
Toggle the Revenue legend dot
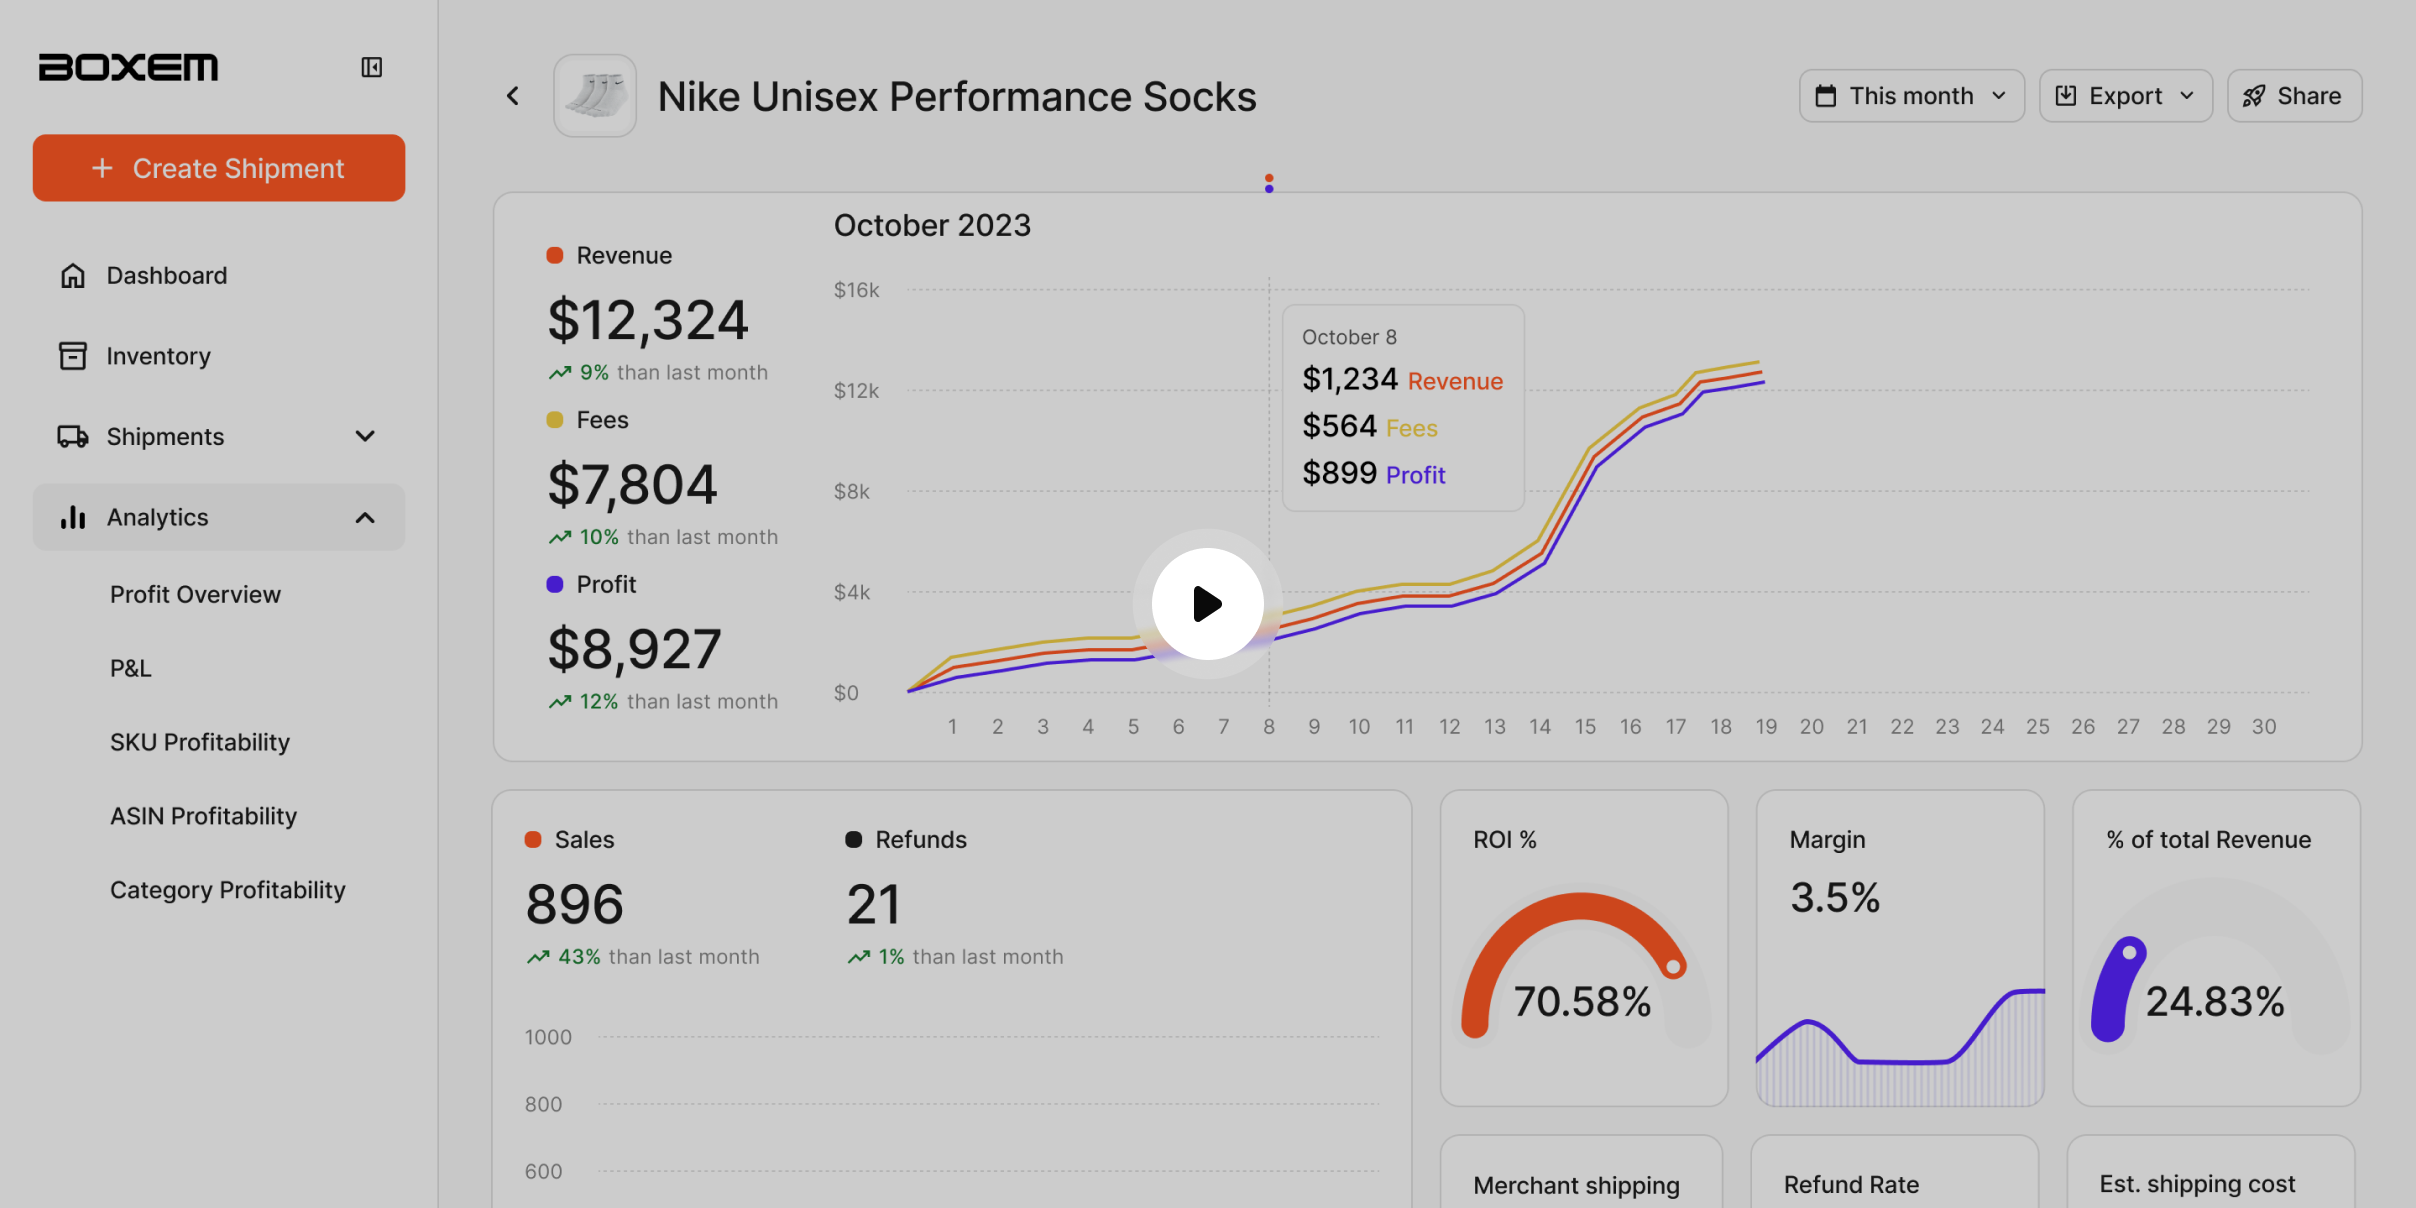555,255
